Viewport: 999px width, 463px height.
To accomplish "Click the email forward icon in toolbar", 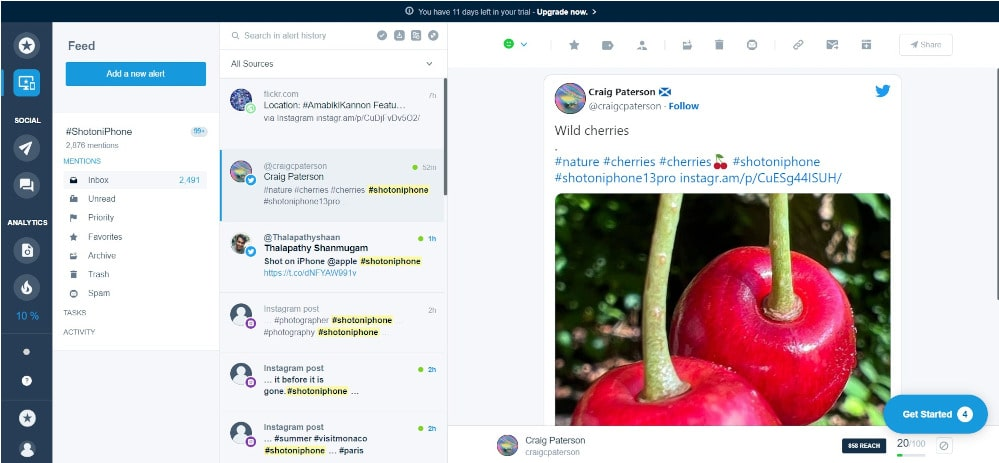I will [832, 45].
